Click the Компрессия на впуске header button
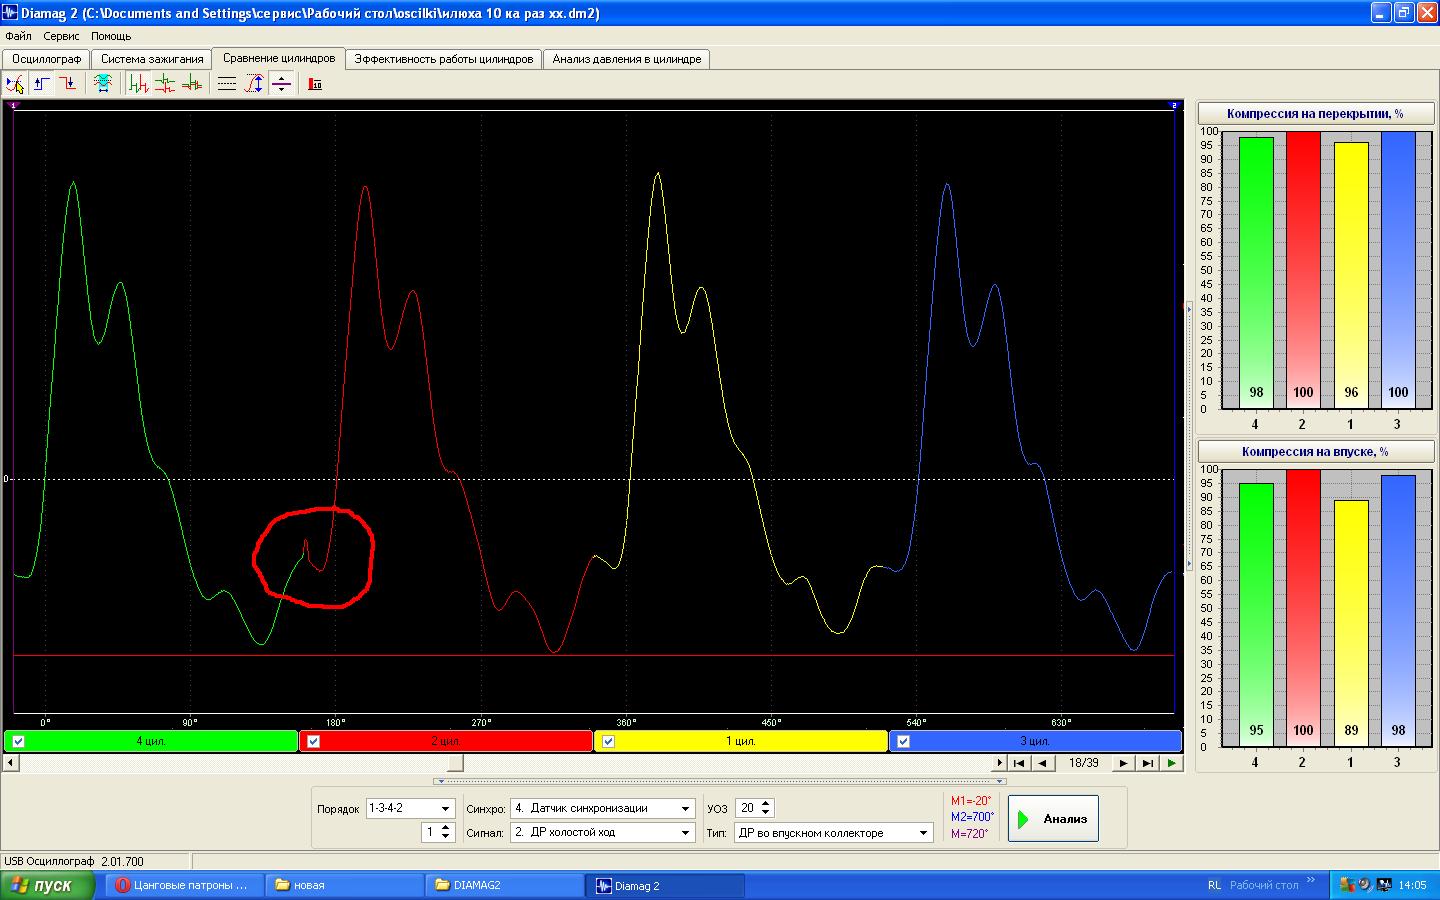 [1315, 452]
